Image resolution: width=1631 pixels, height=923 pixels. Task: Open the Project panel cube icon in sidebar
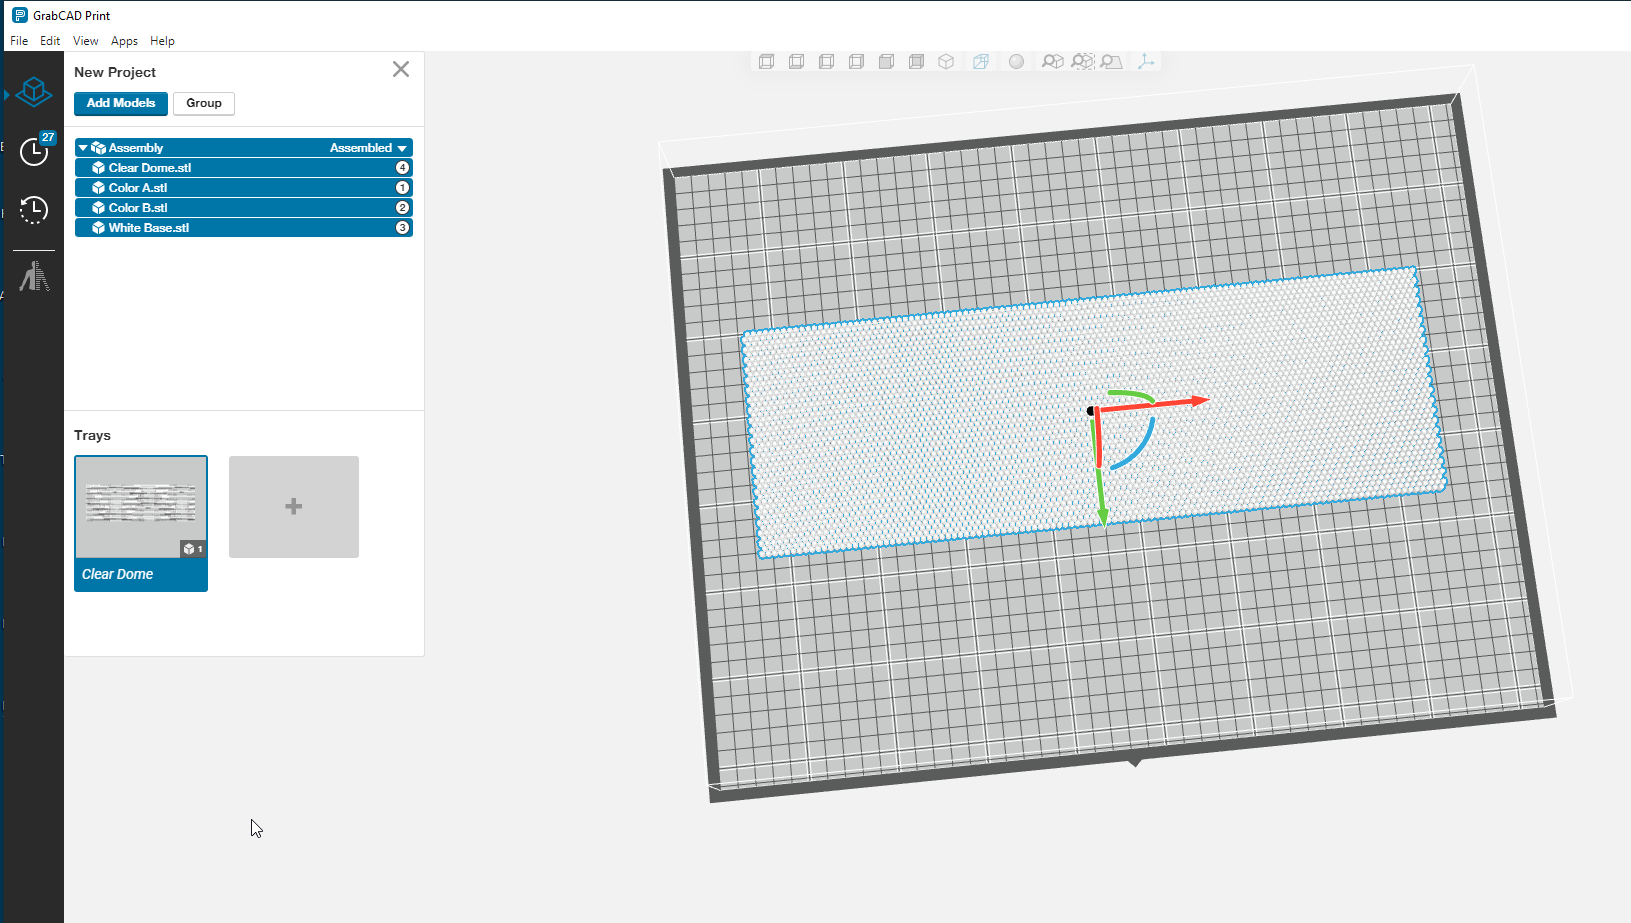pyautogui.click(x=34, y=92)
